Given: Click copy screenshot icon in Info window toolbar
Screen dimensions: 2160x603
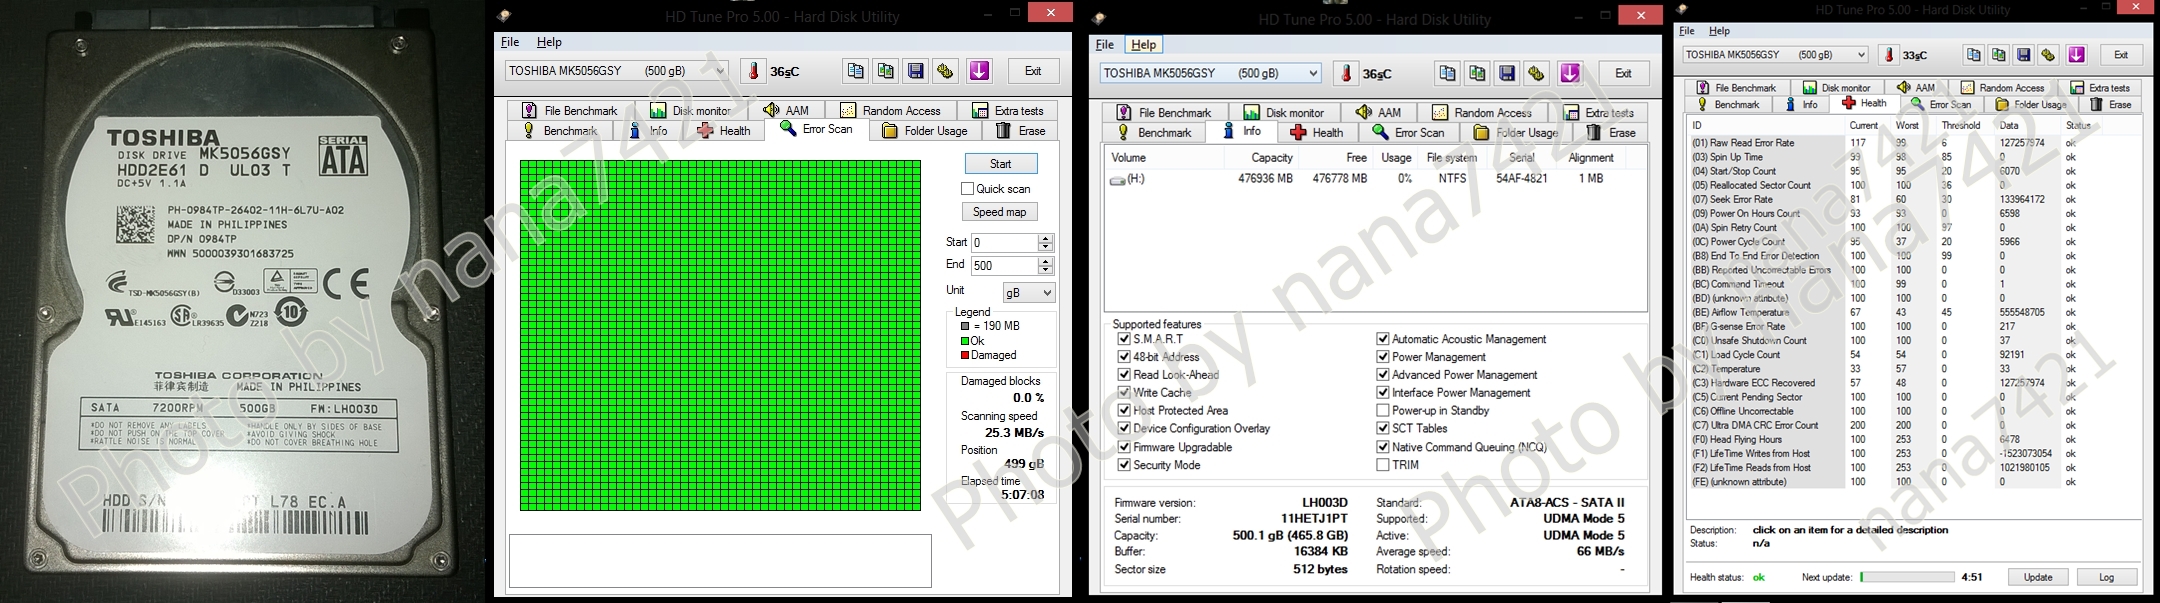Looking at the screenshot, I should [1477, 73].
